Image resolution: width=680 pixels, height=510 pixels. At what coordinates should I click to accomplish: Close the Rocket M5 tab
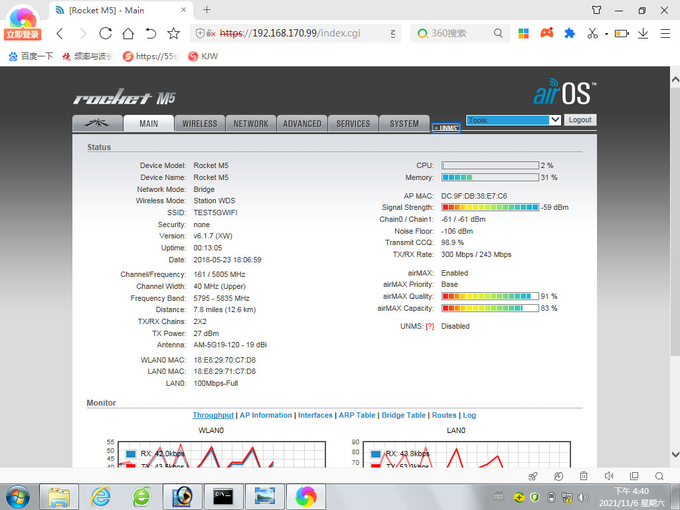183,10
